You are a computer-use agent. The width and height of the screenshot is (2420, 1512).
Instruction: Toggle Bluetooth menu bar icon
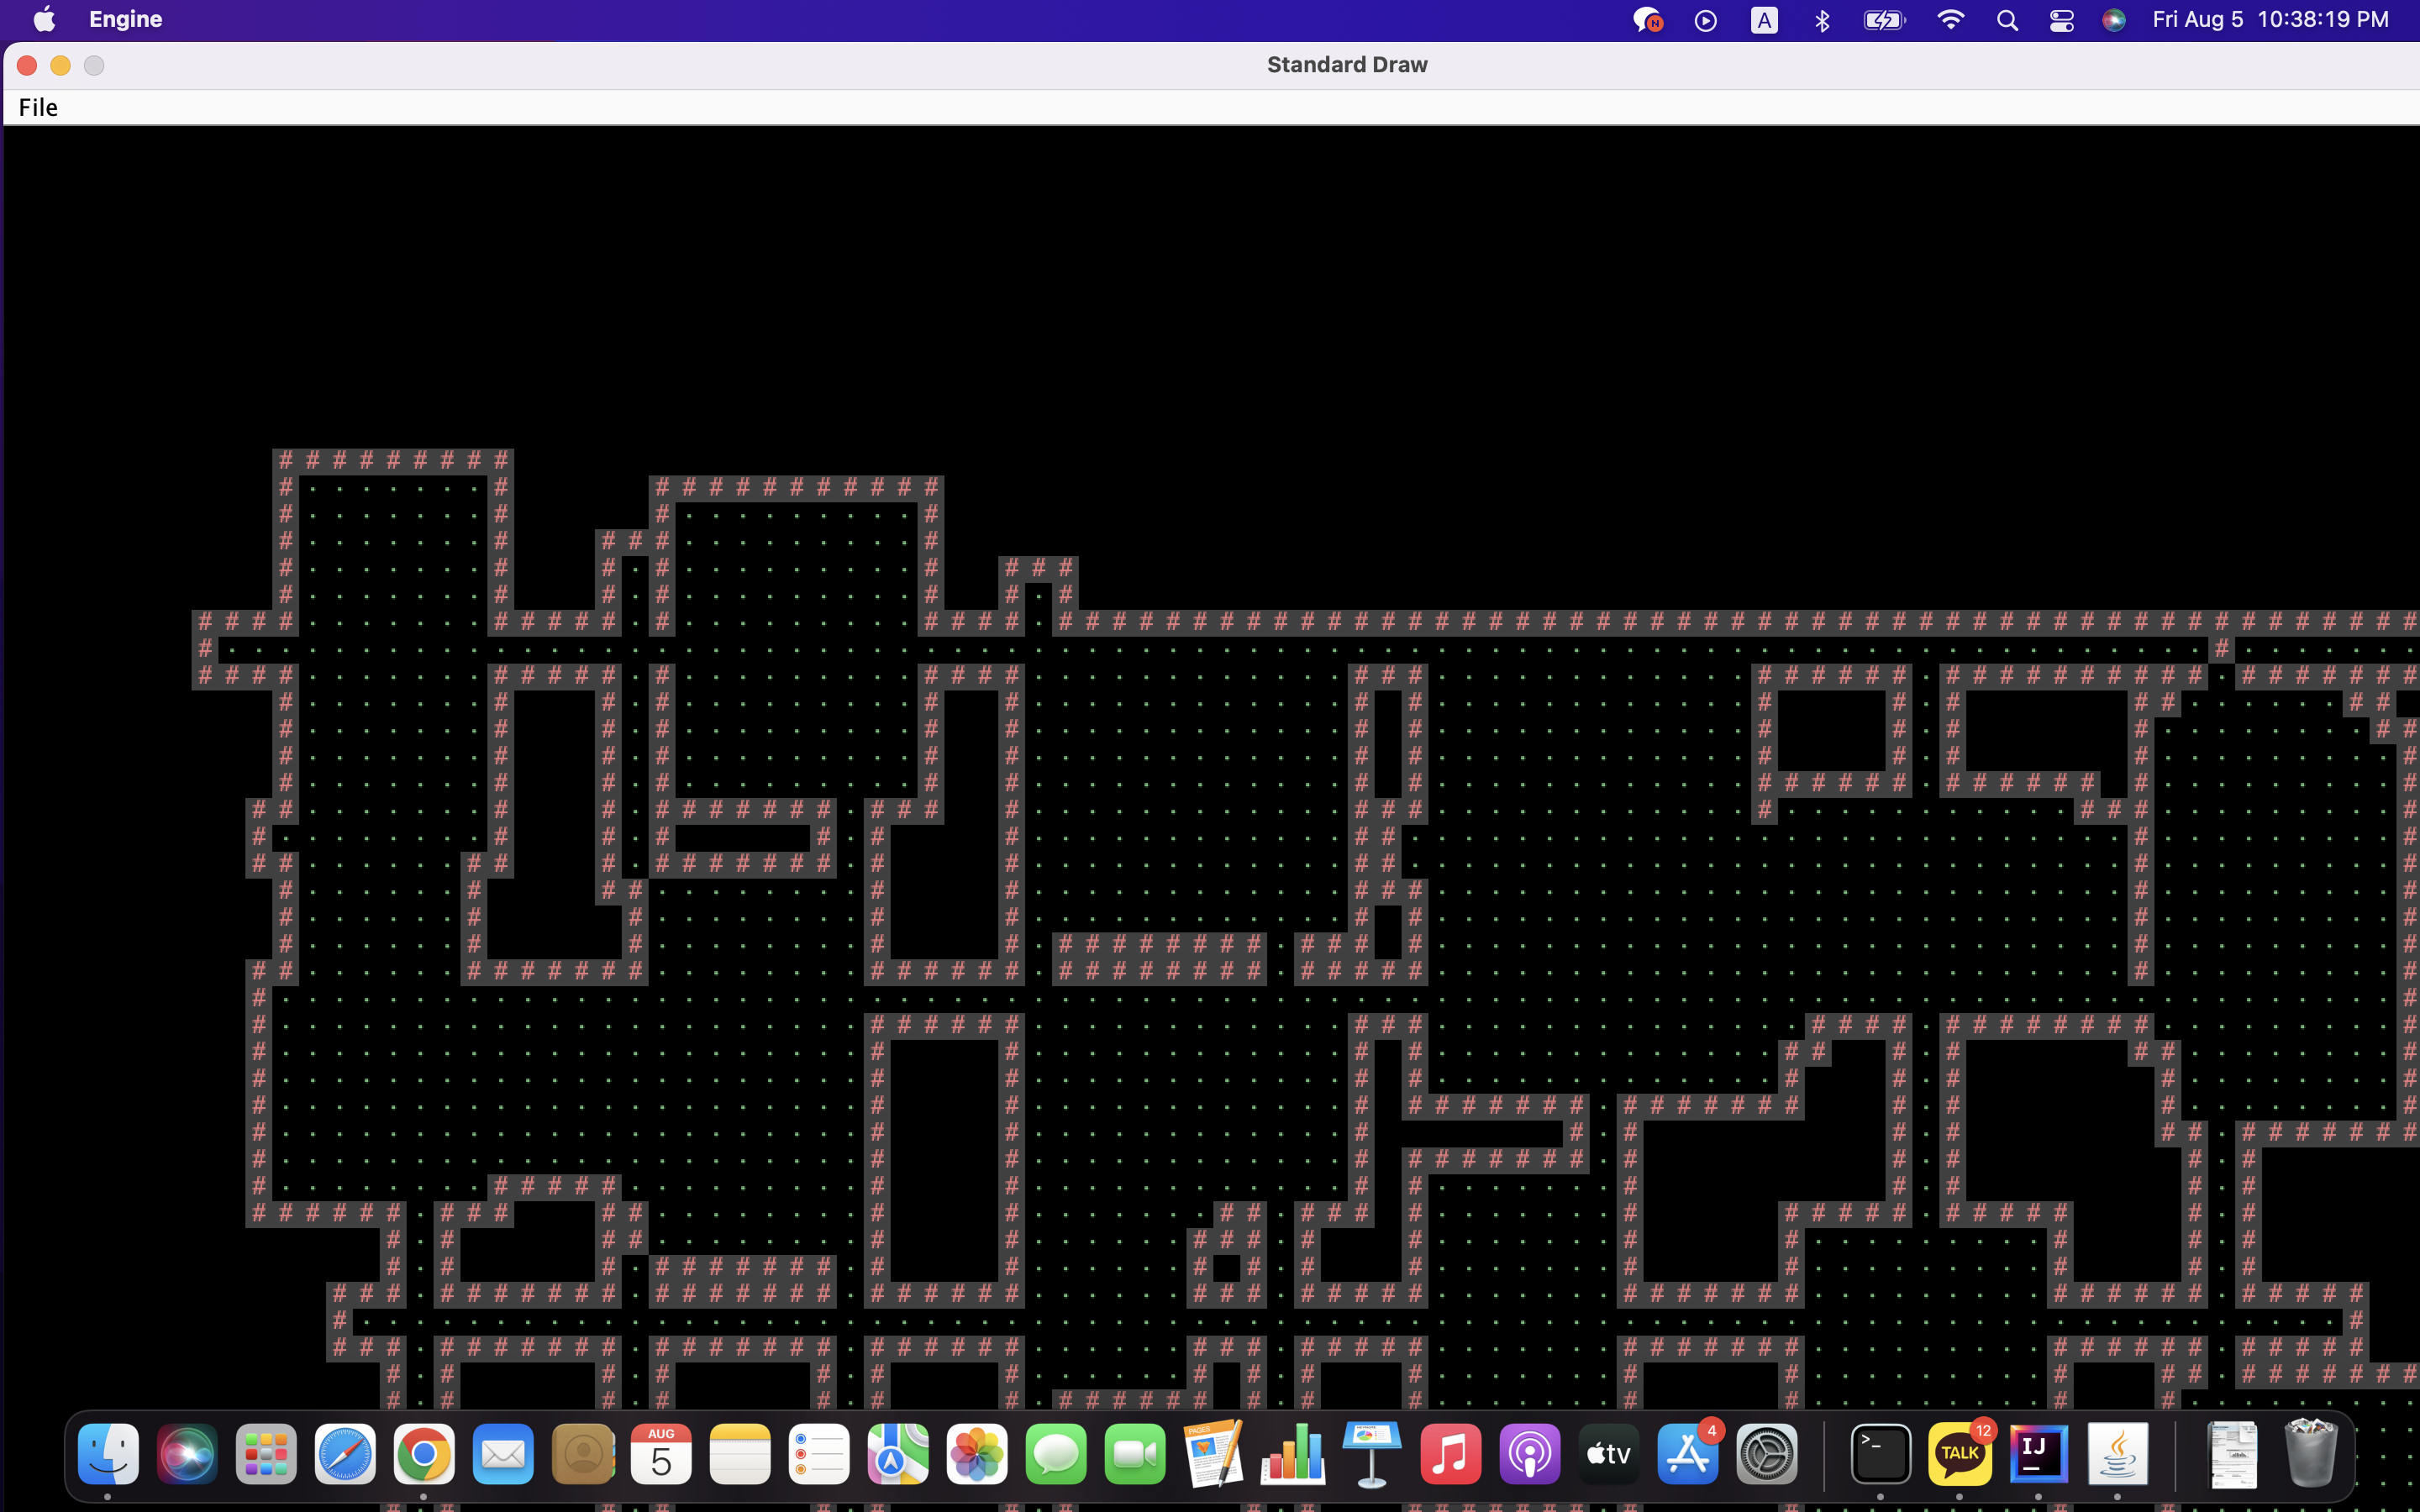pos(1822,20)
